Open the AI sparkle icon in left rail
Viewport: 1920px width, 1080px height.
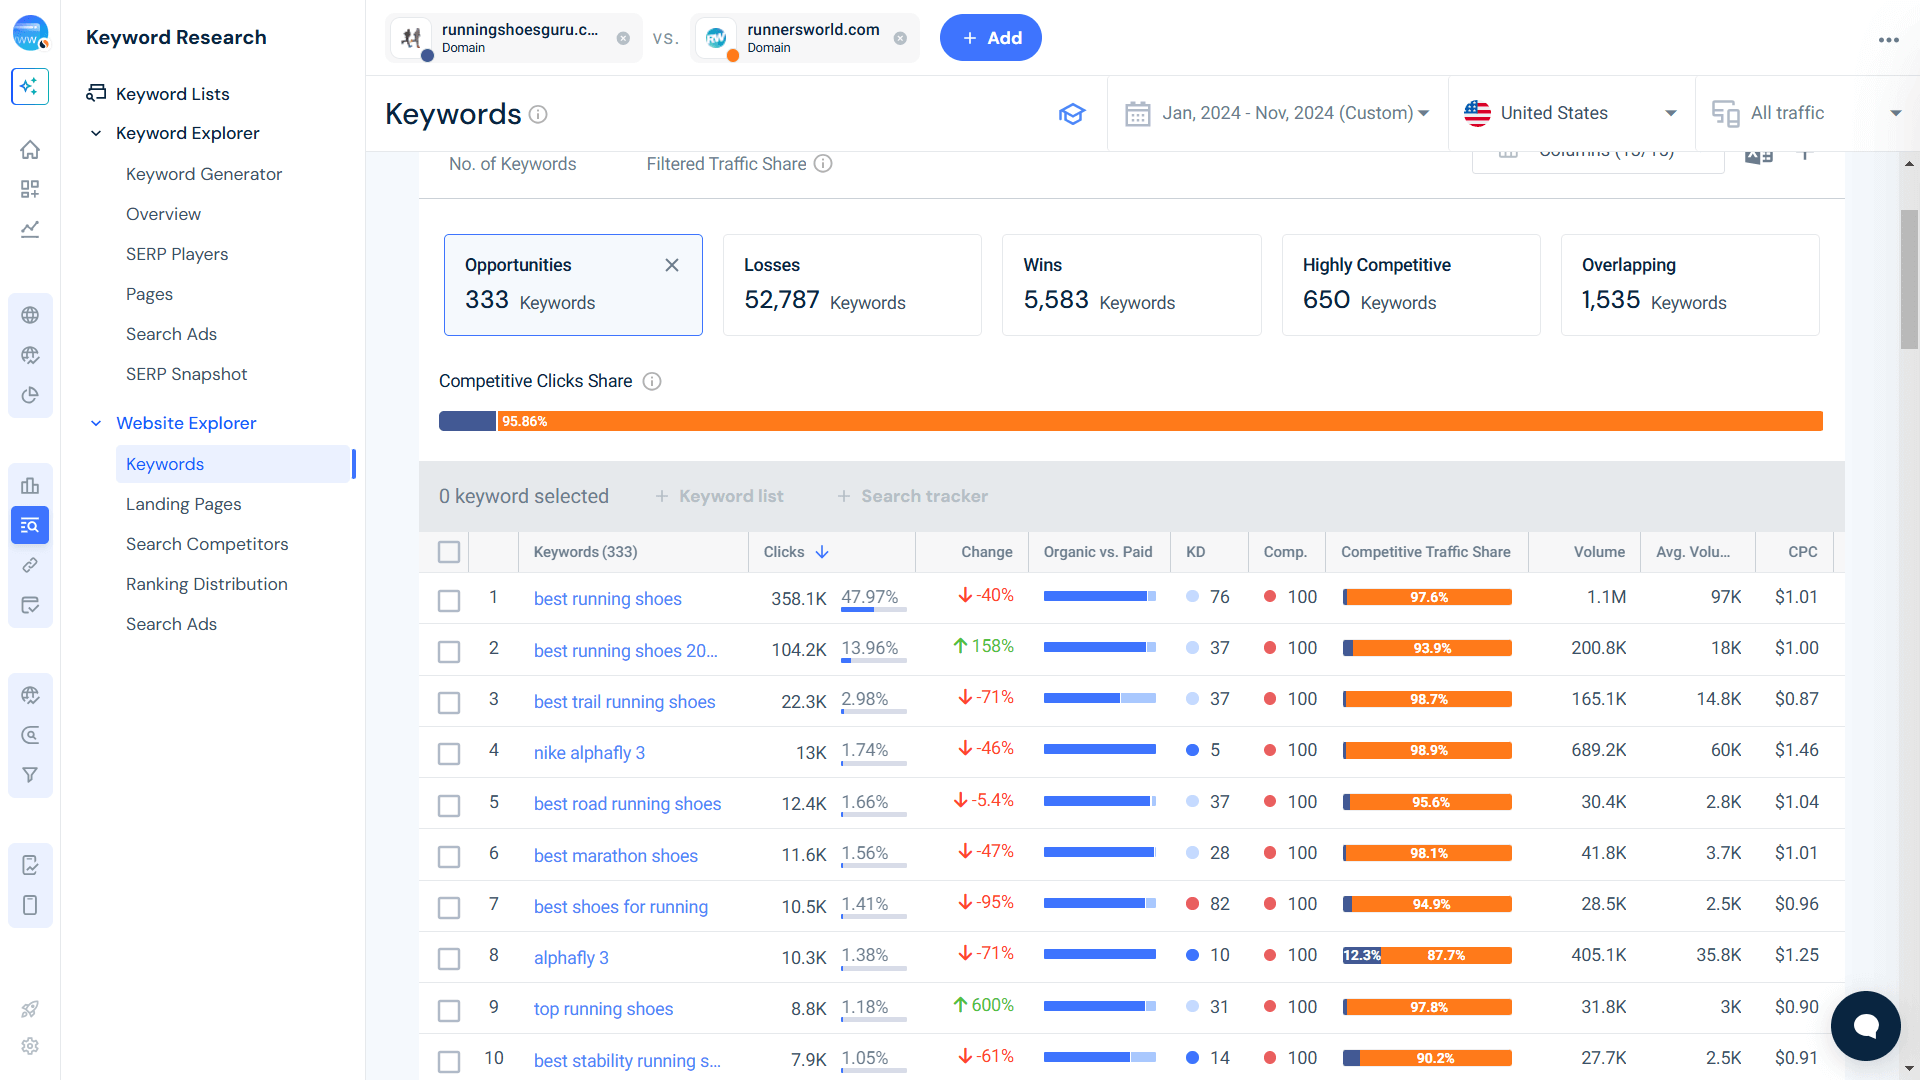click(30, 87)
